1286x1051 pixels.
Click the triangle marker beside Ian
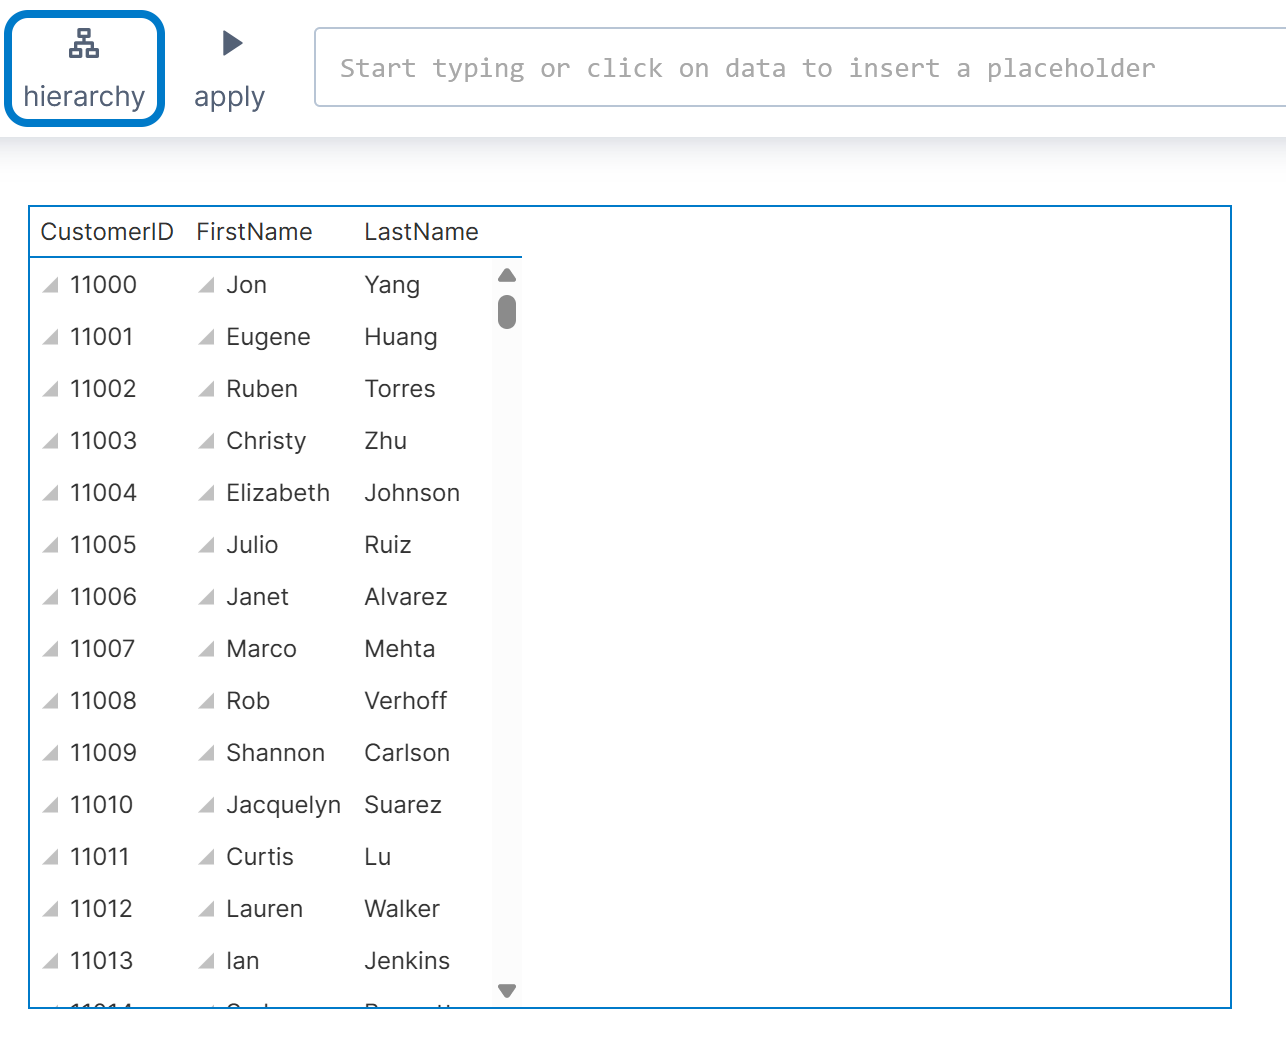[x=207, y=962]
